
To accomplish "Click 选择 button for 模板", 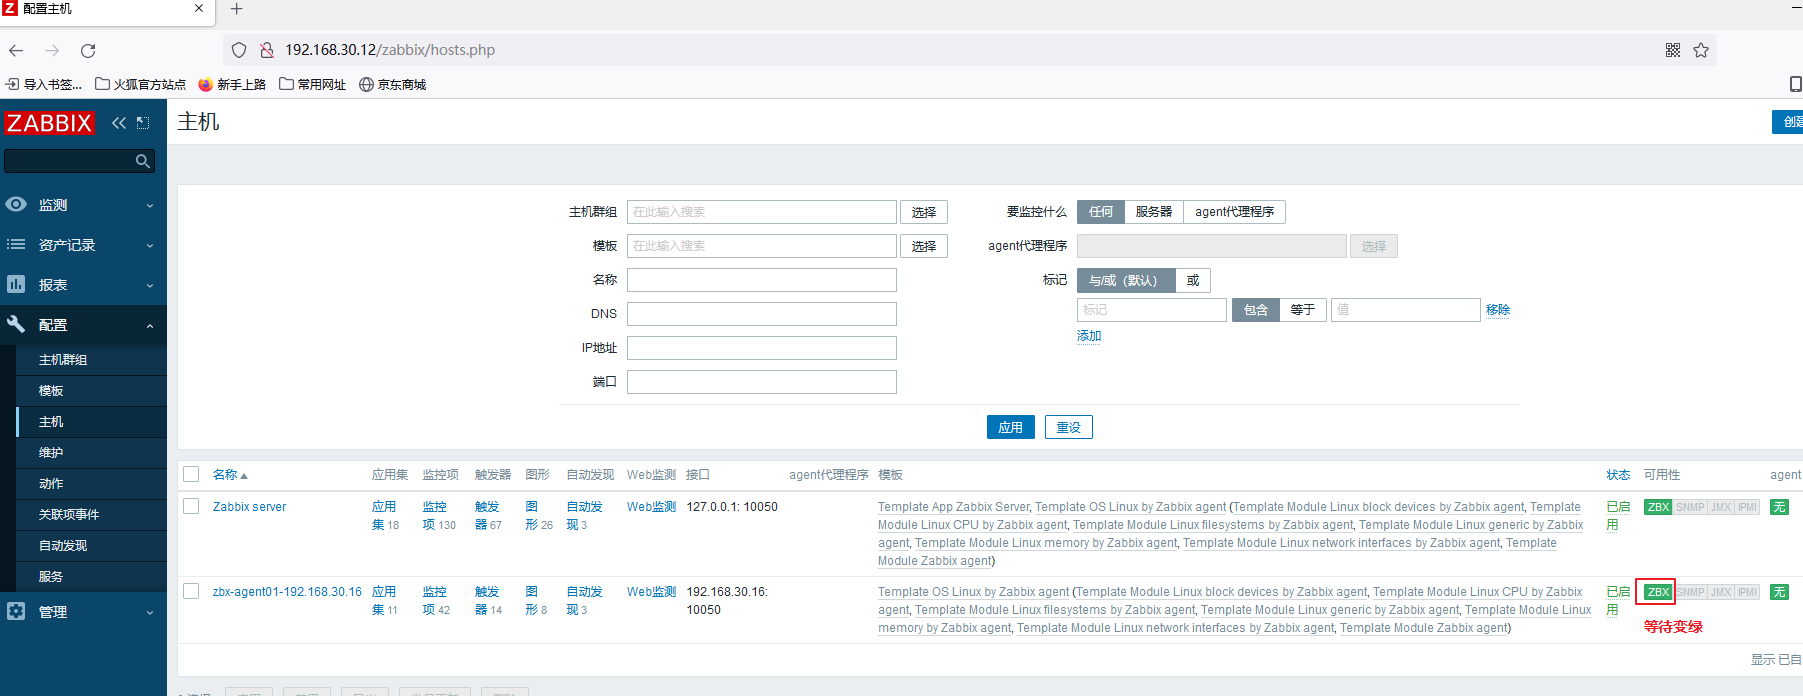I will [x=924, y=246].
